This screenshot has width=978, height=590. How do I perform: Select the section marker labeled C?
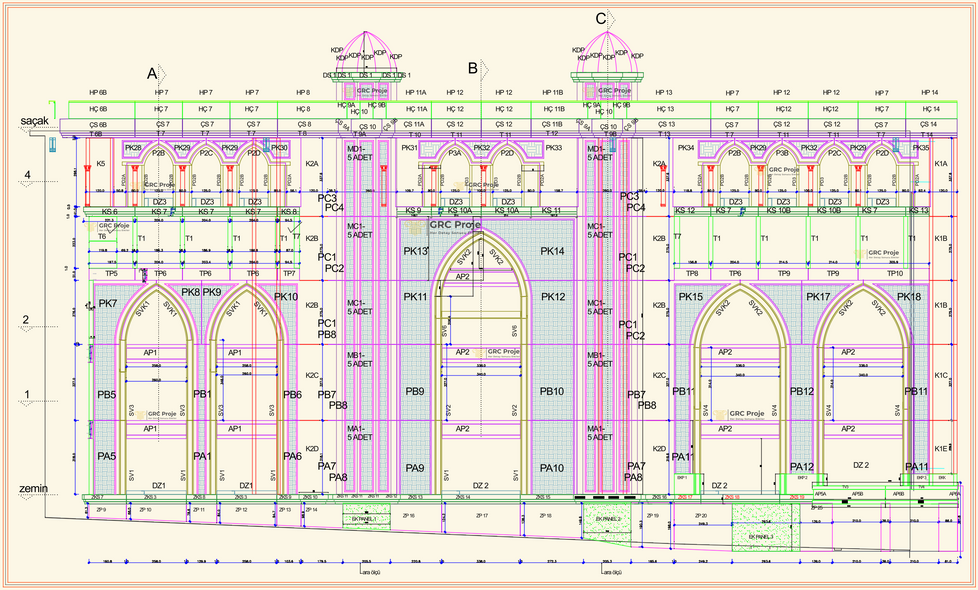[601, 19]
